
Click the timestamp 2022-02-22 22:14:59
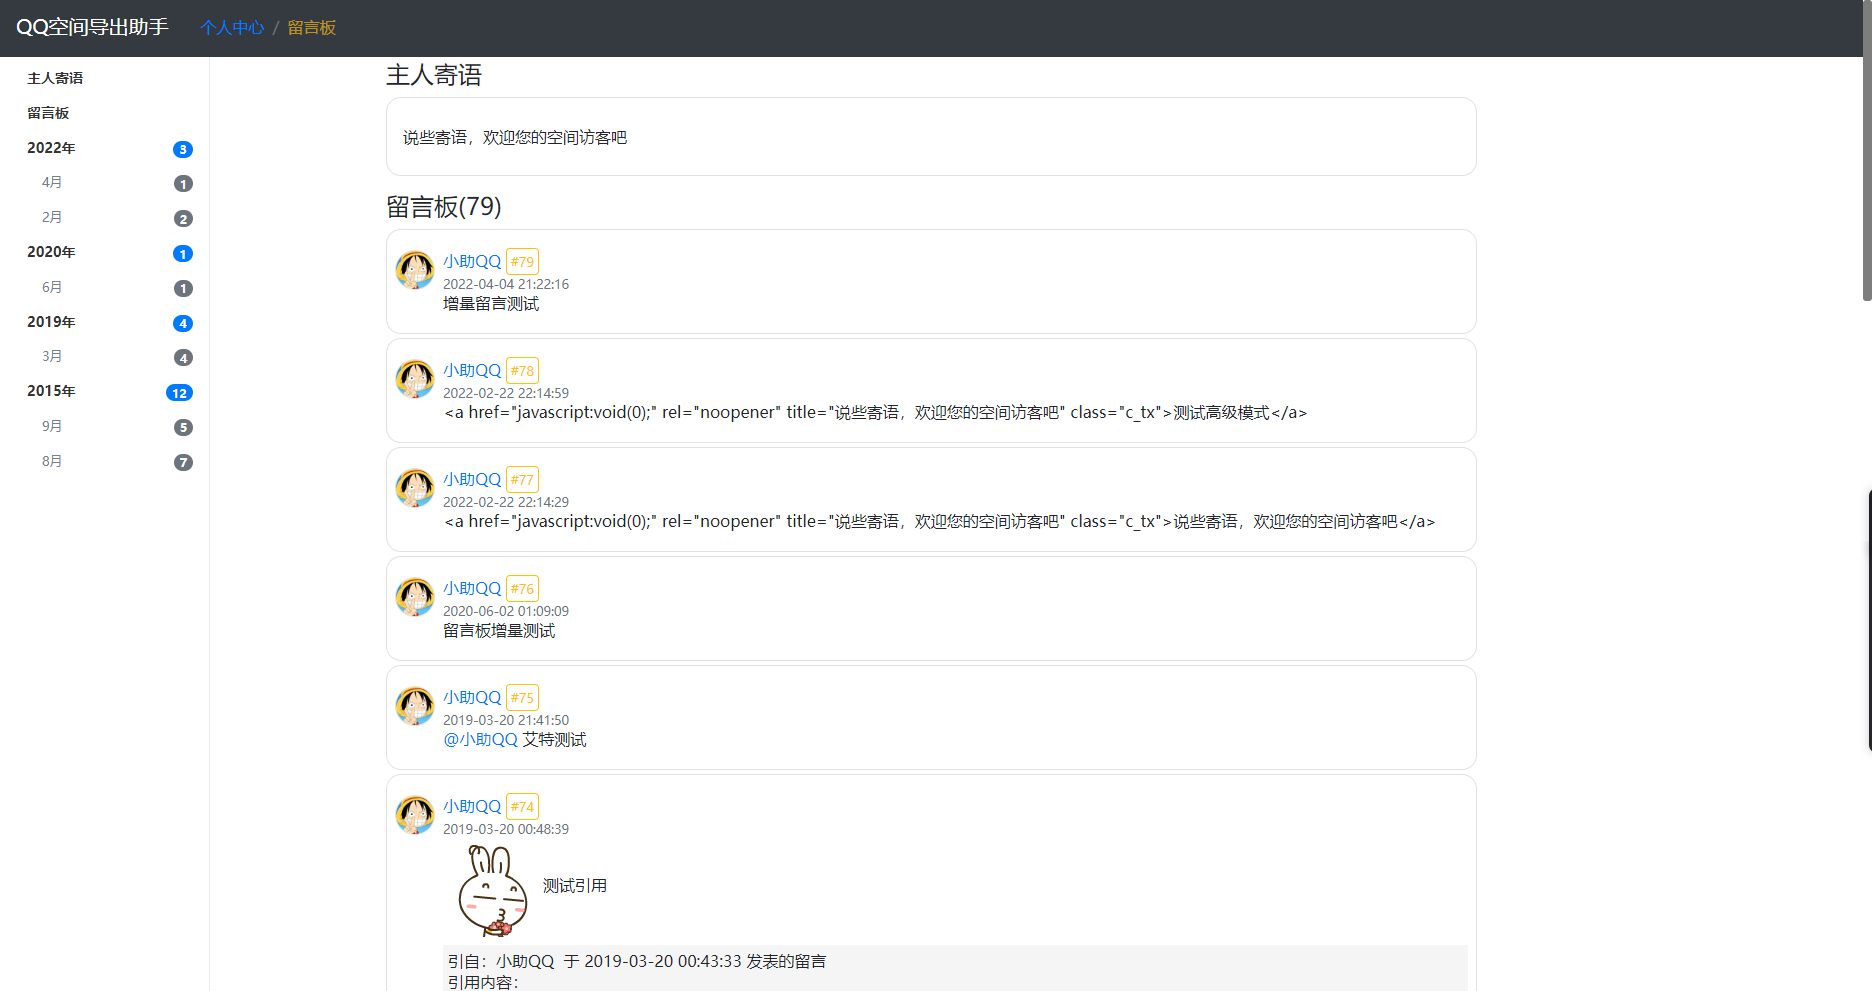pos(506,393)
